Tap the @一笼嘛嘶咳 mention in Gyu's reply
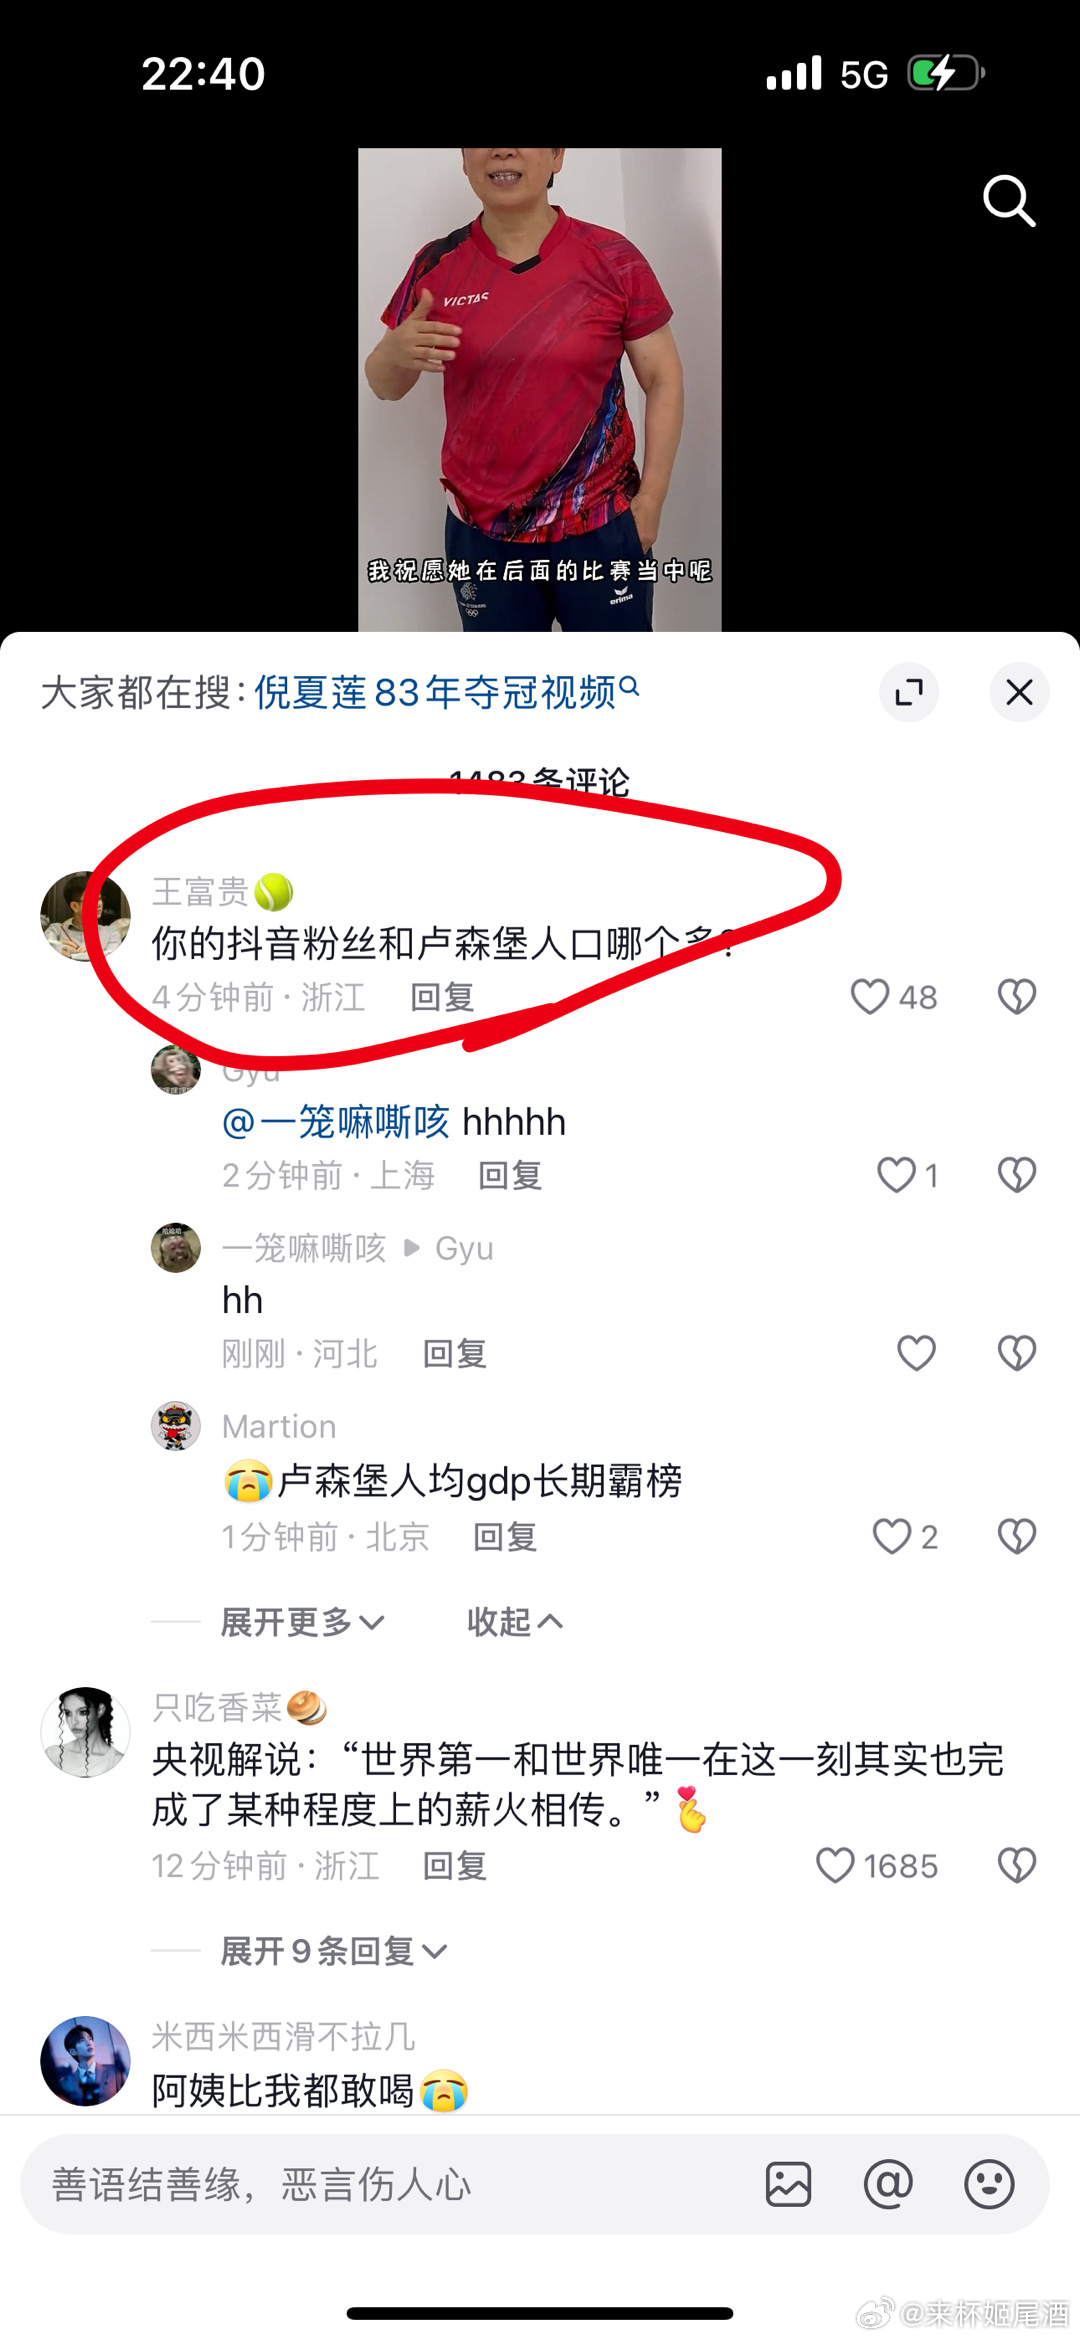1080x2340 pixels. pyautogui.click(x=336, y=1122)
